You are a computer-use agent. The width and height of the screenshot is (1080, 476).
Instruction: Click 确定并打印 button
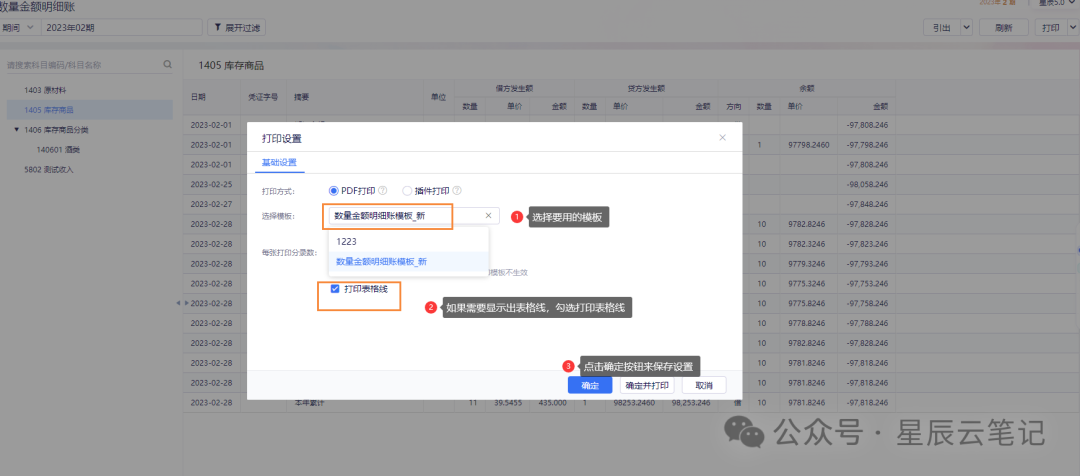(647, 385)
